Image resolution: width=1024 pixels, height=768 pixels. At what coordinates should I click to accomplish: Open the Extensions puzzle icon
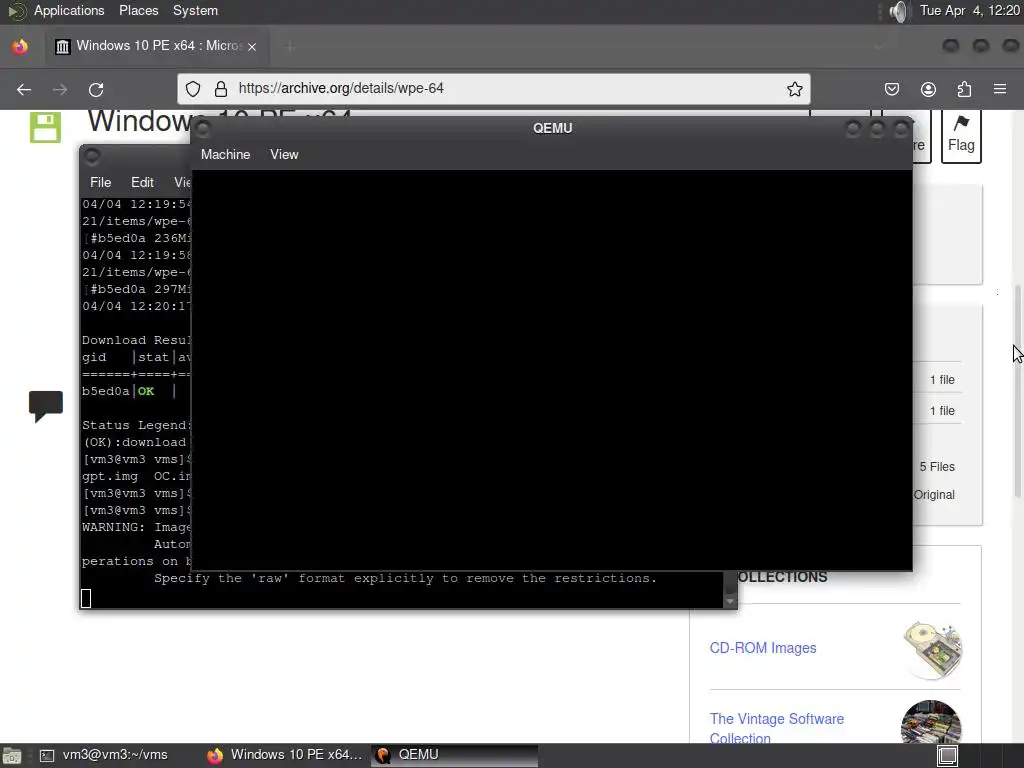point(964,89)
